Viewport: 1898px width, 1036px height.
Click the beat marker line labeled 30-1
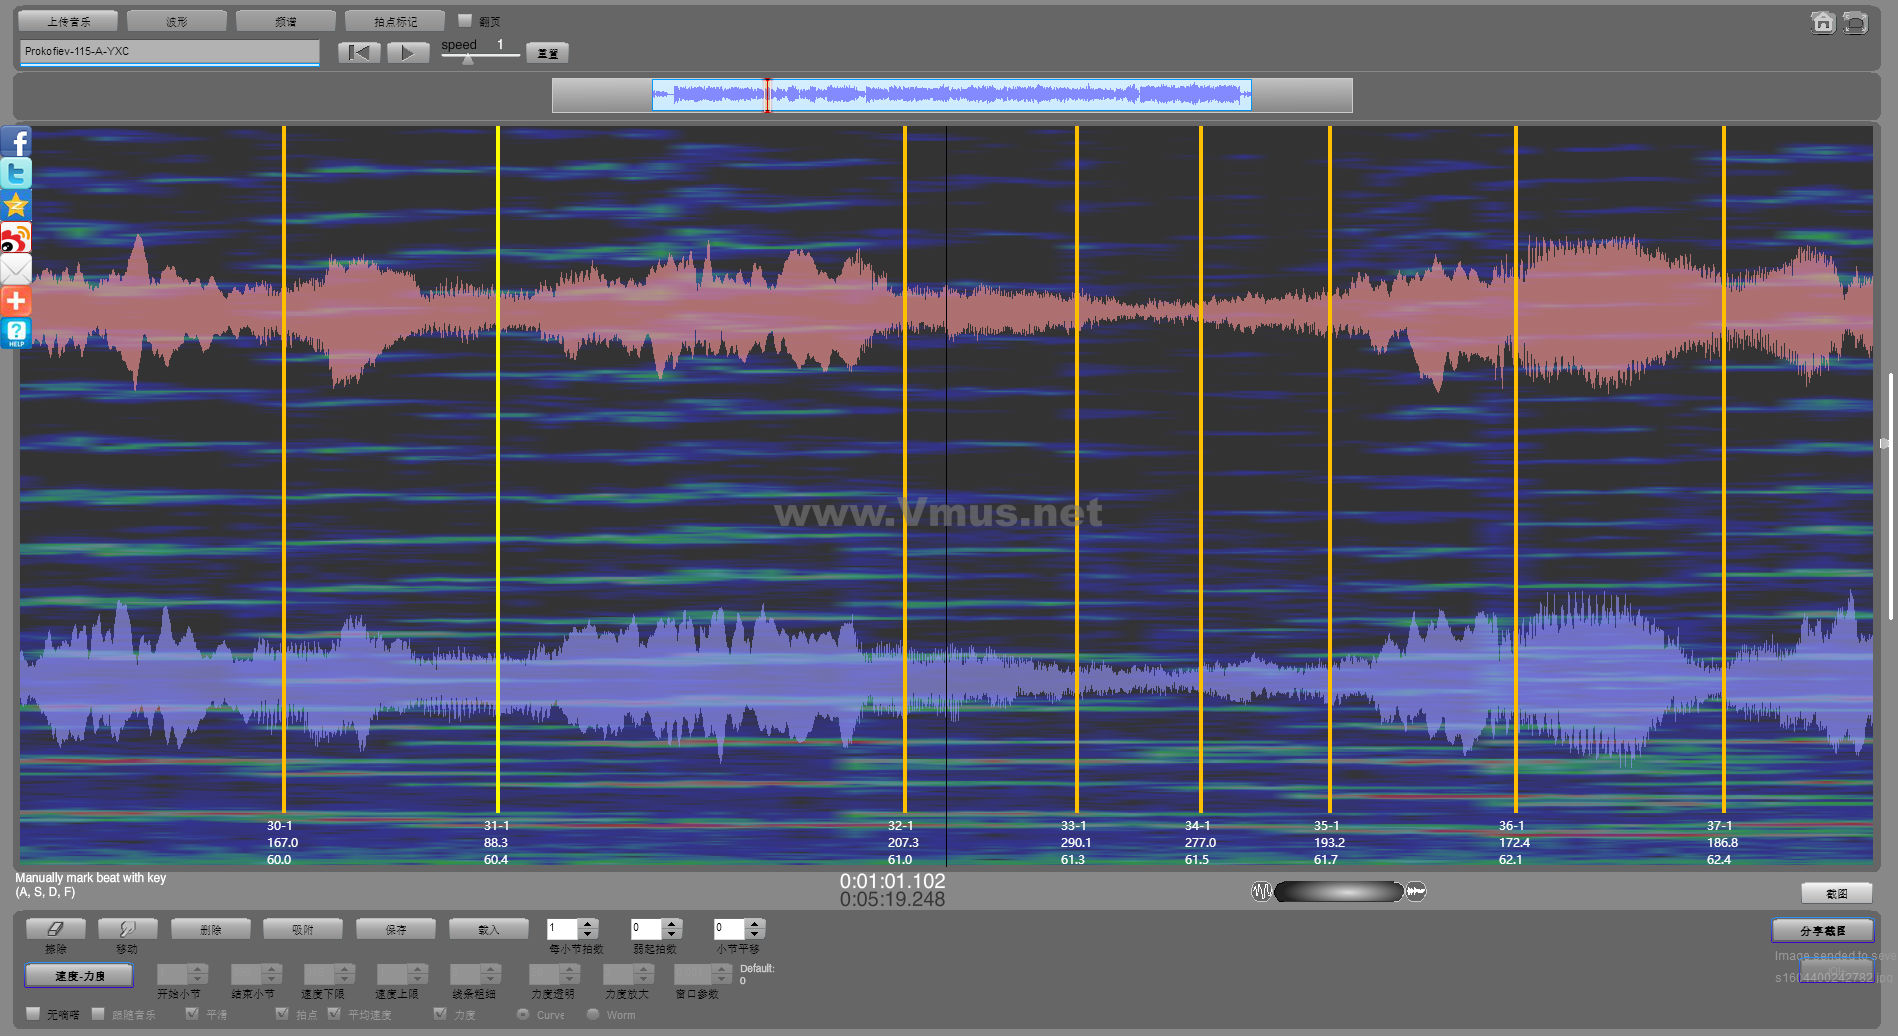click(x=284, y=469)
